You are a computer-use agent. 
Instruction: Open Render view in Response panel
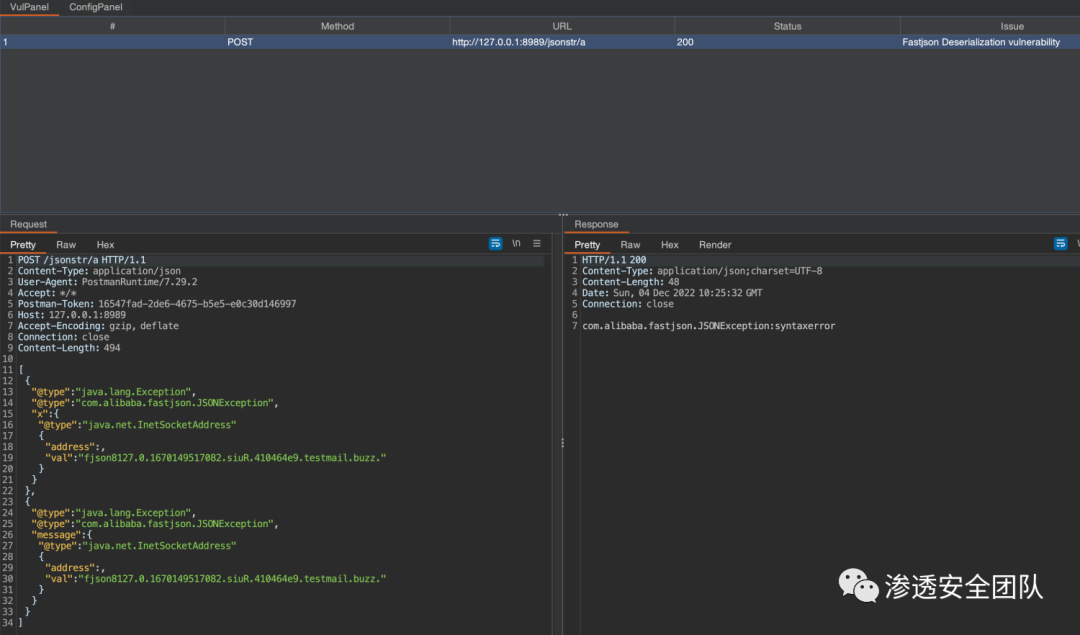[x=715, y=244]
